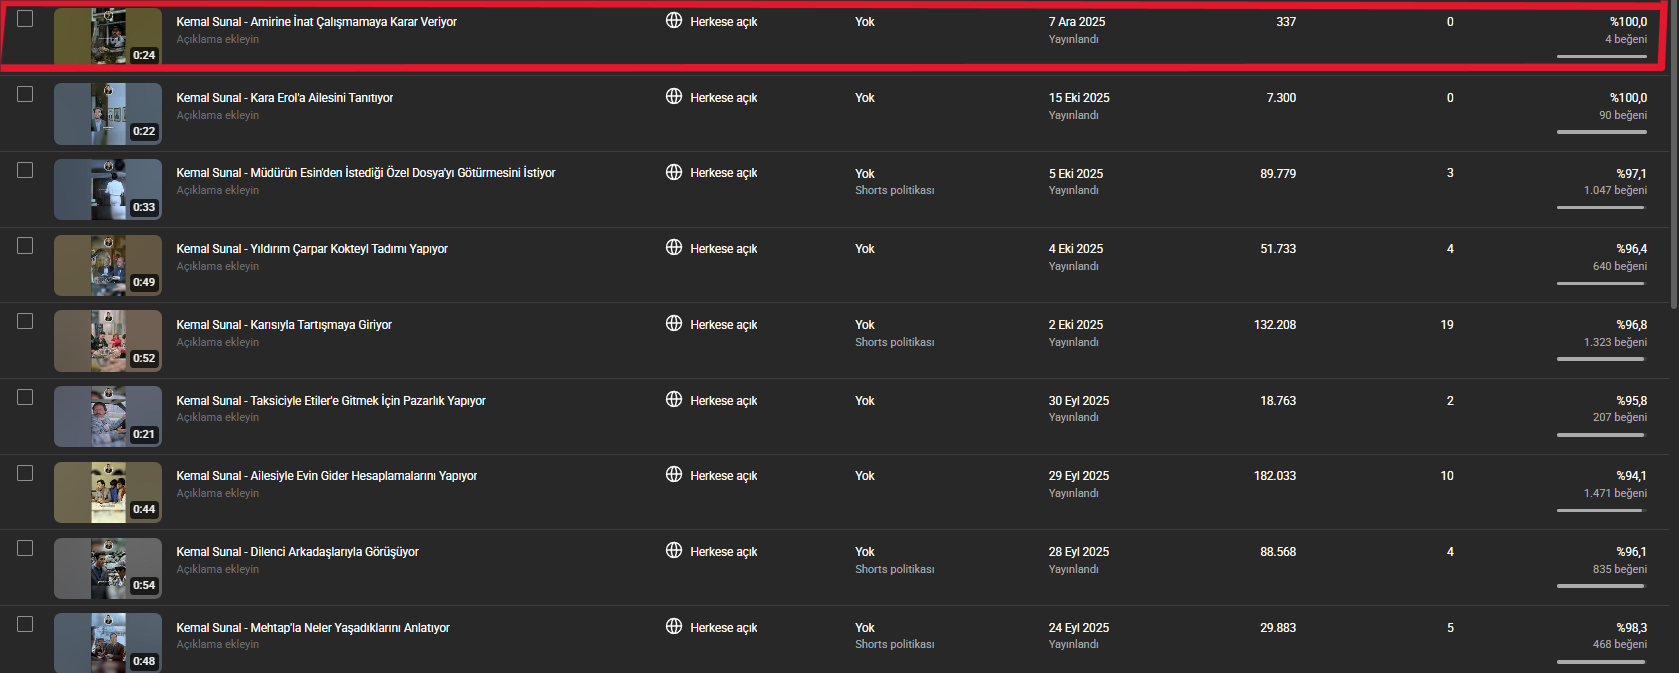Click 'Shorts politikası' in Müdürün Esin'den row
The image size is (1679, 673).
pyautogui.click(x=894, y=190)
